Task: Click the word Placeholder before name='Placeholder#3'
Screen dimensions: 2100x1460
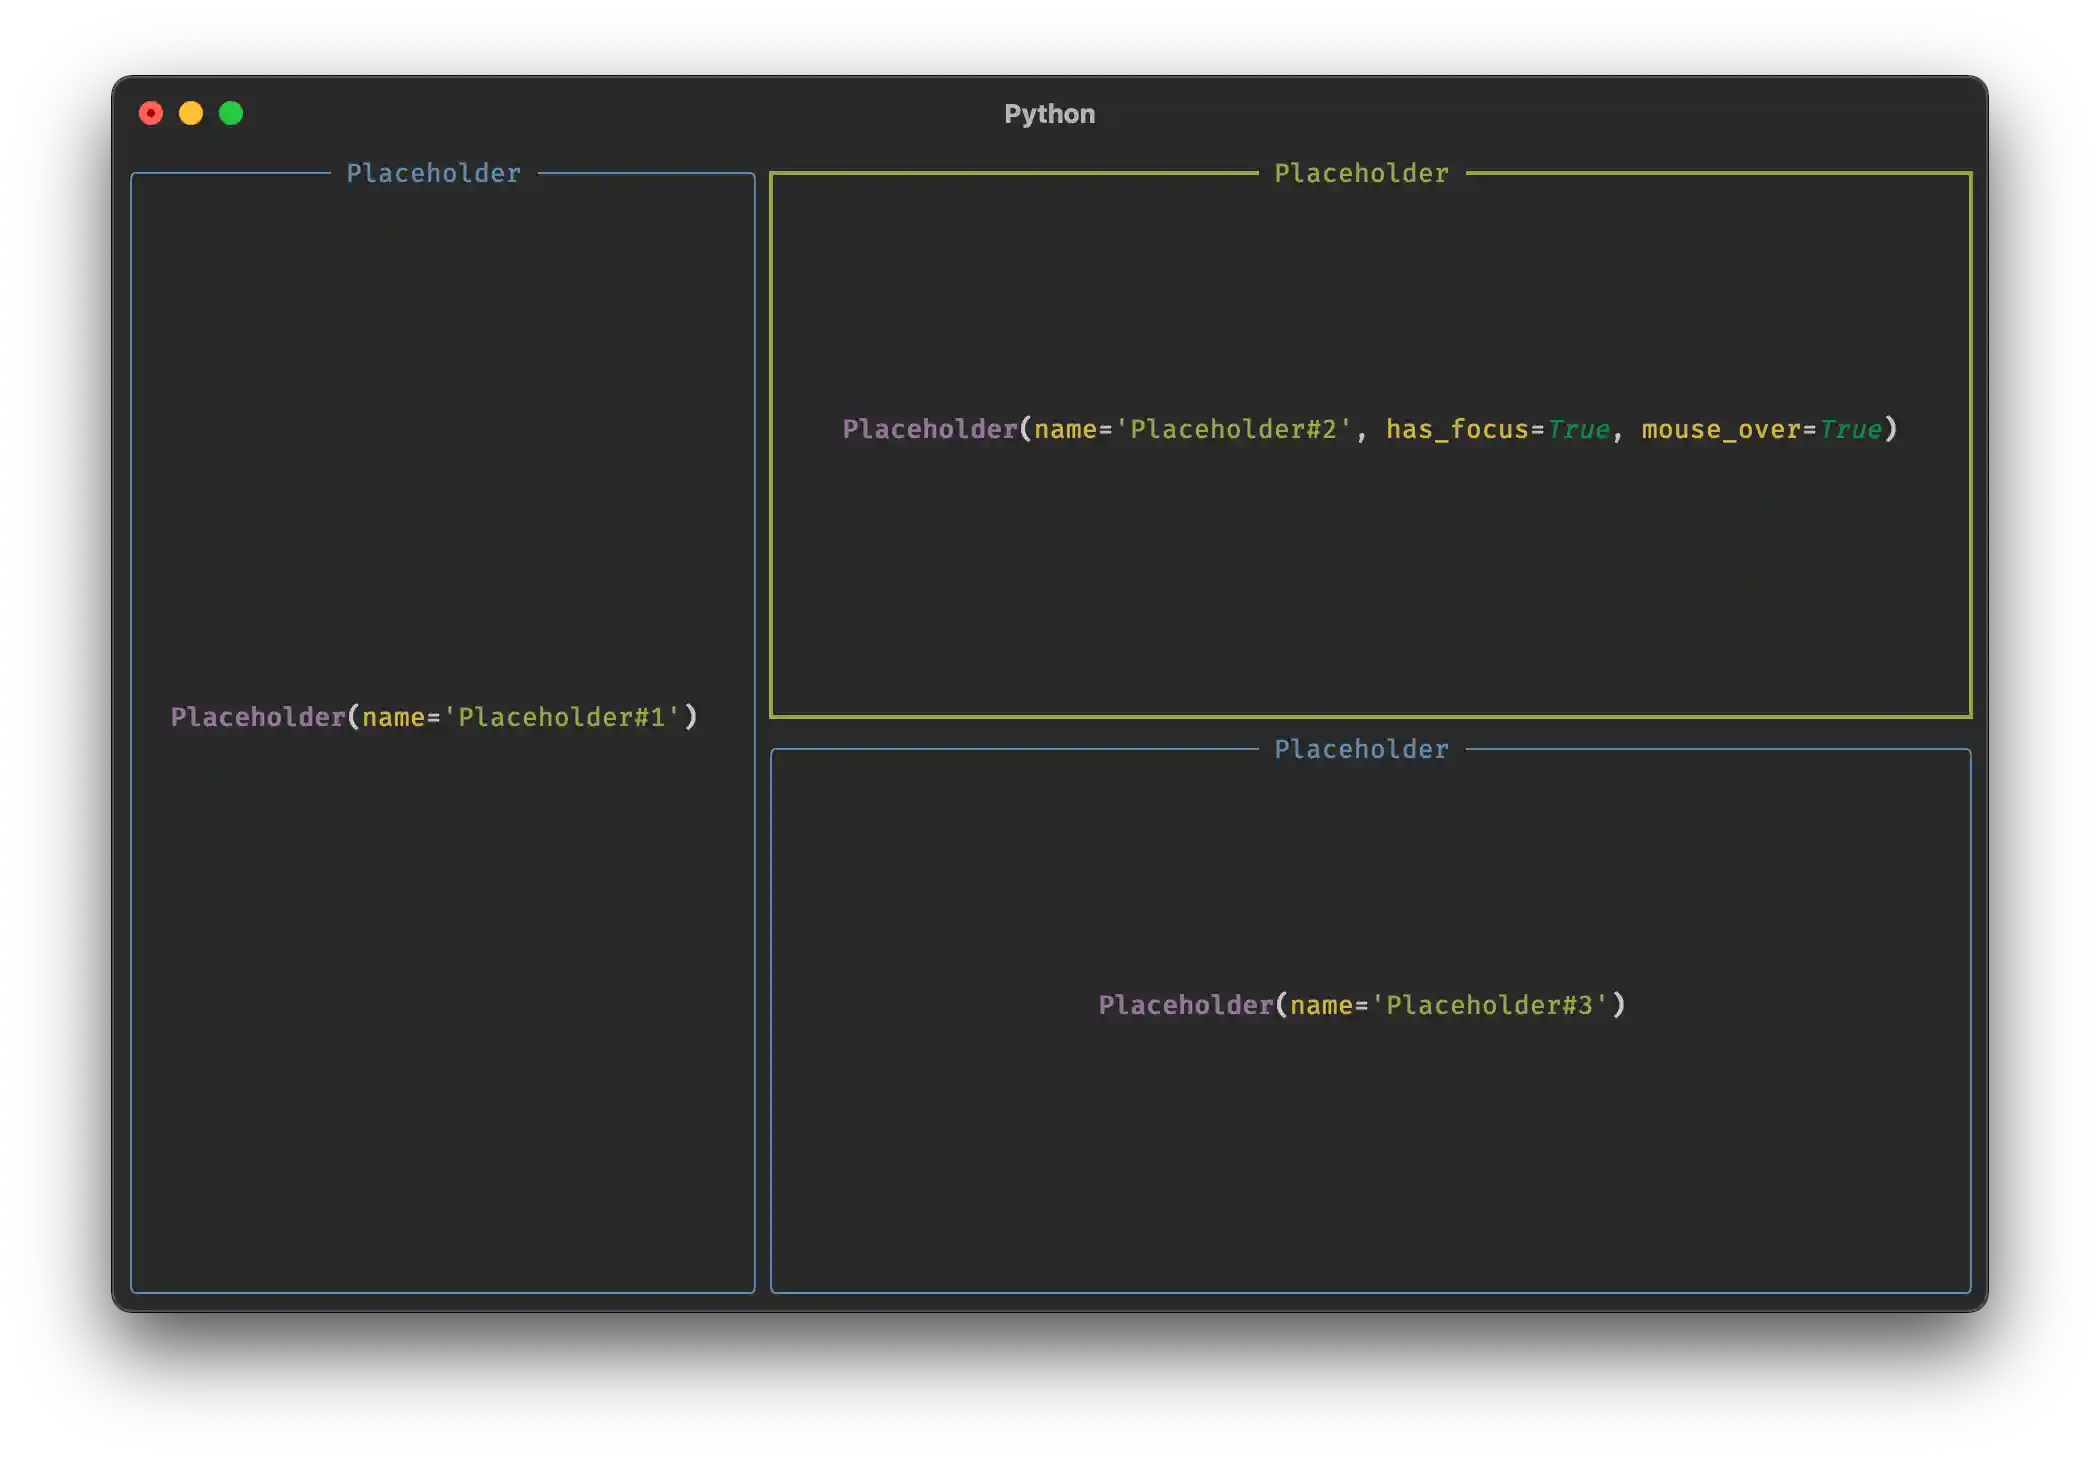Action: (x=1186, y=1005)
